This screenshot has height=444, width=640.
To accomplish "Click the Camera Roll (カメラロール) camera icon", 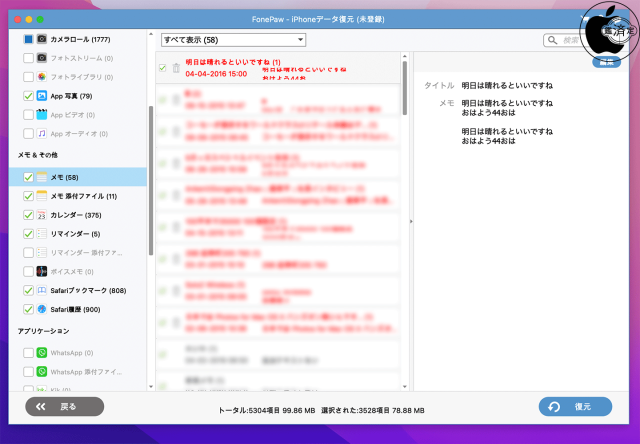I will coord(42,39).
